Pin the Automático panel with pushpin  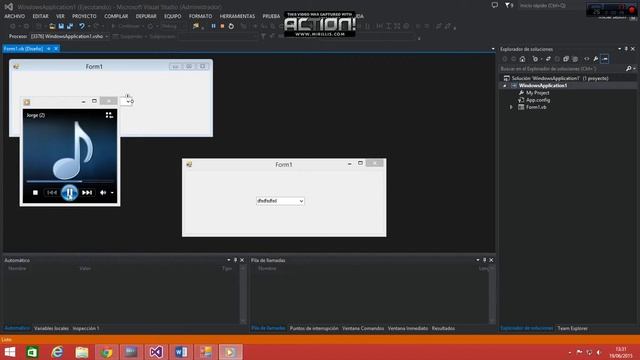(236, 260)
